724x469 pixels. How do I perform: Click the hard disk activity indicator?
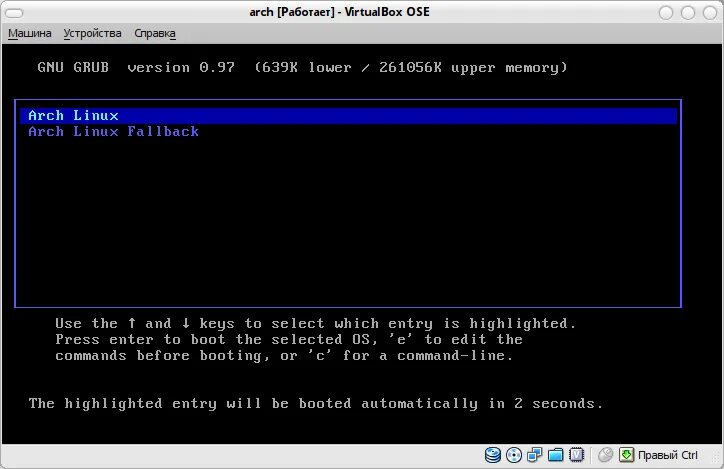coord(493,455)
